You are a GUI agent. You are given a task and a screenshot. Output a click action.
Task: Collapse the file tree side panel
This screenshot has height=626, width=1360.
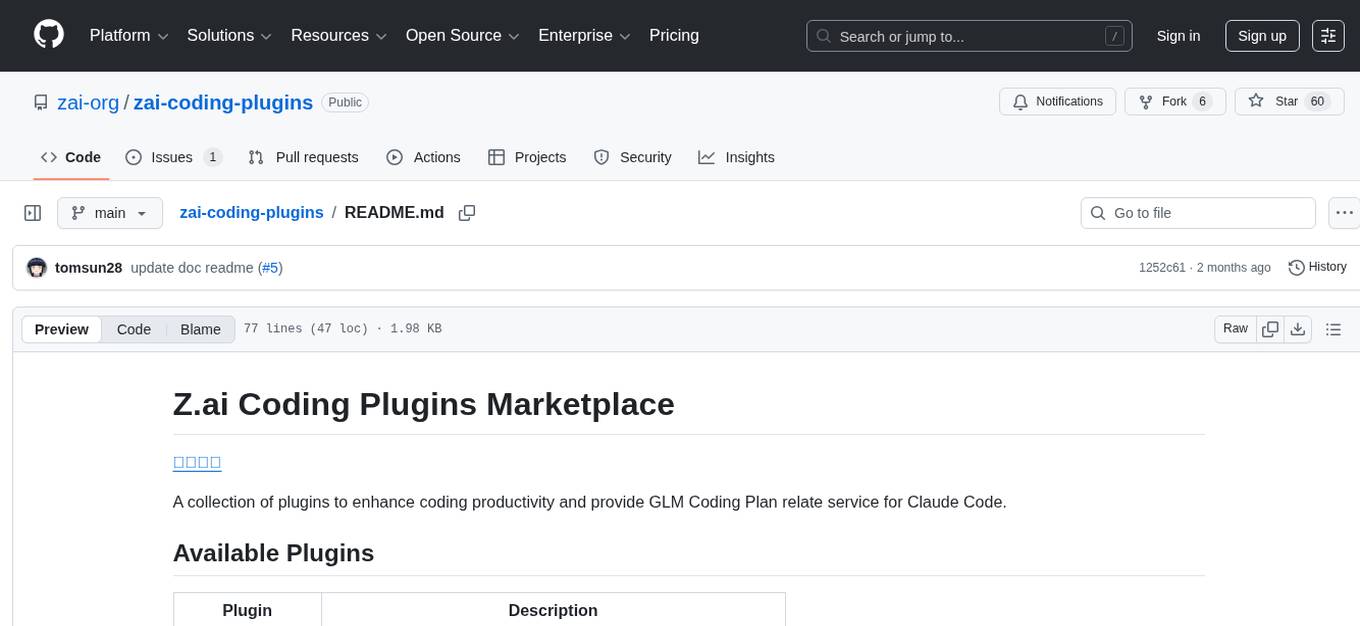[x=32, y=212]
